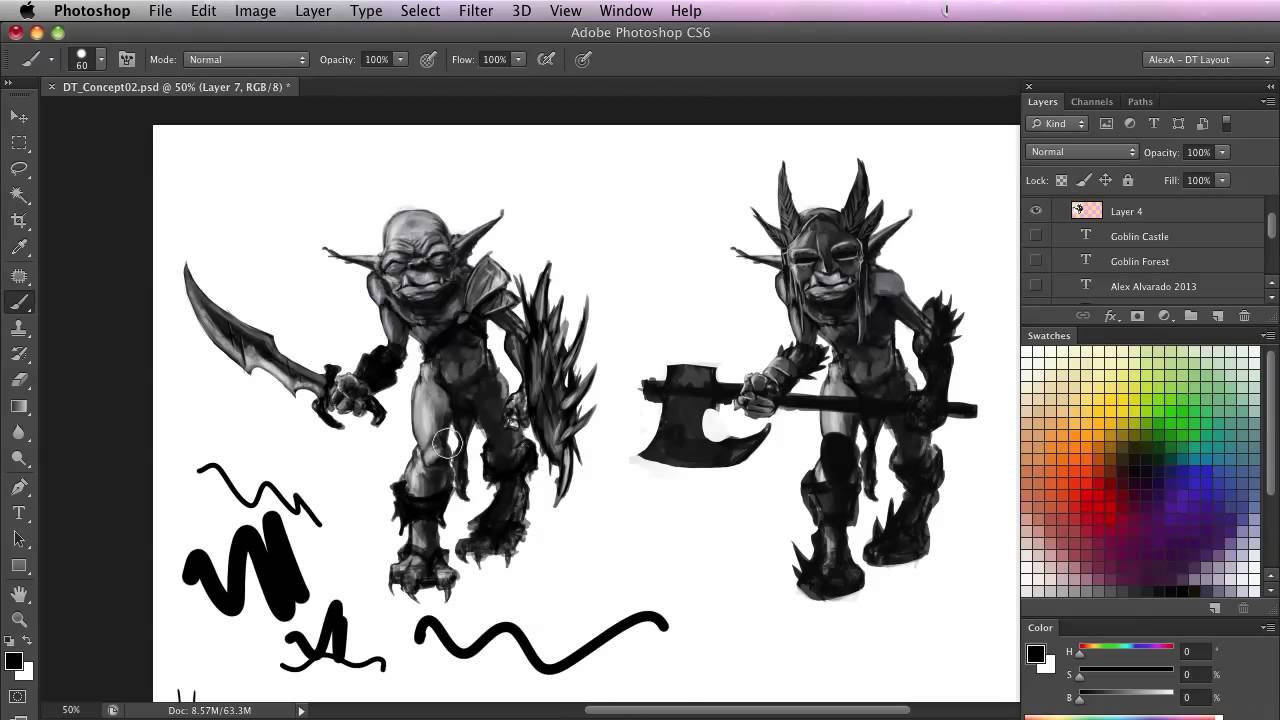This screenshot has height=720, width=1280.
Task: Hide Layer 4 with the eye icon
Action: (1036, 211)
